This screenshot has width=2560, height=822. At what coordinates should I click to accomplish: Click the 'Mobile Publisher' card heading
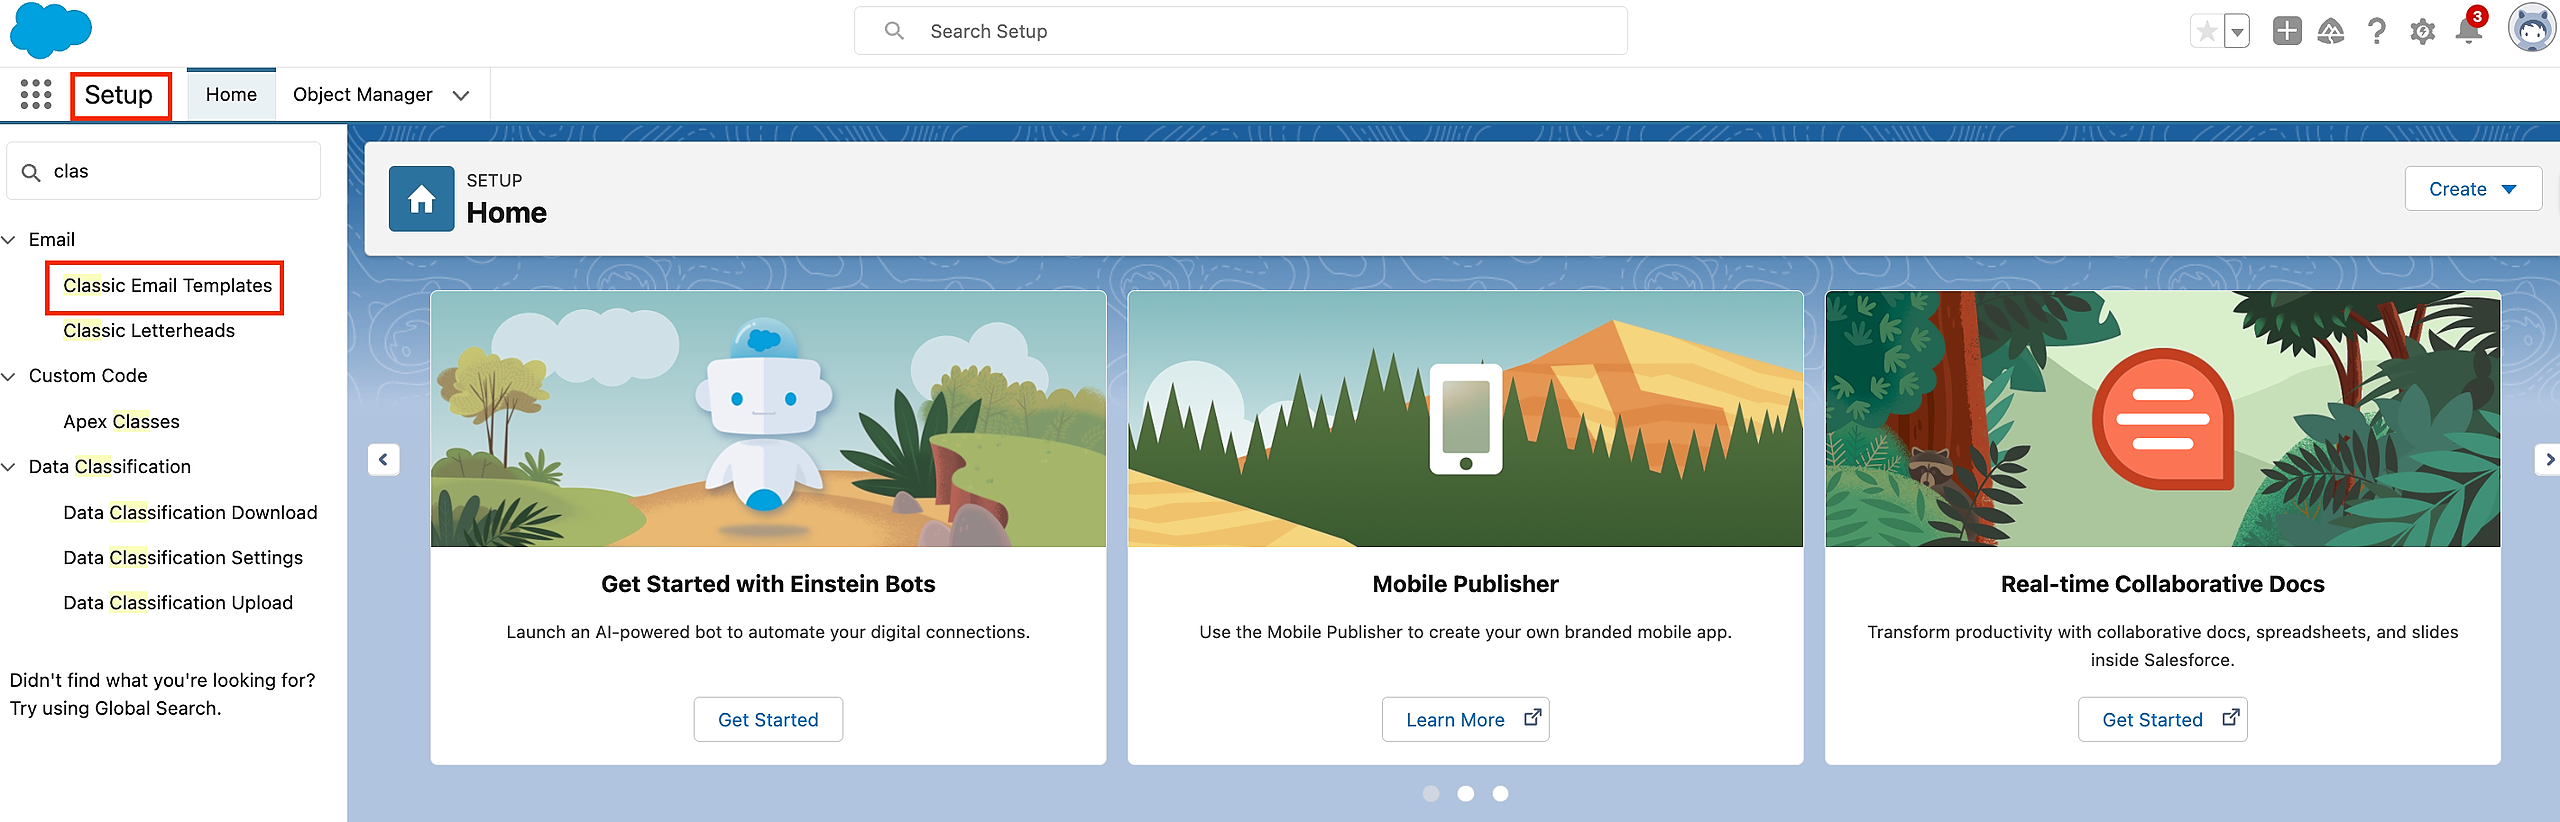click(x=1466, y=584)
